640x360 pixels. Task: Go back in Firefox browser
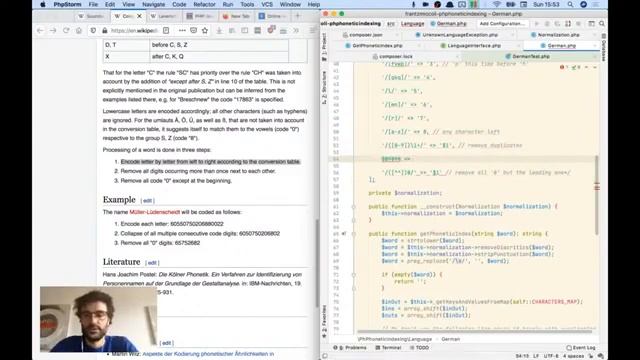(40, 31)
